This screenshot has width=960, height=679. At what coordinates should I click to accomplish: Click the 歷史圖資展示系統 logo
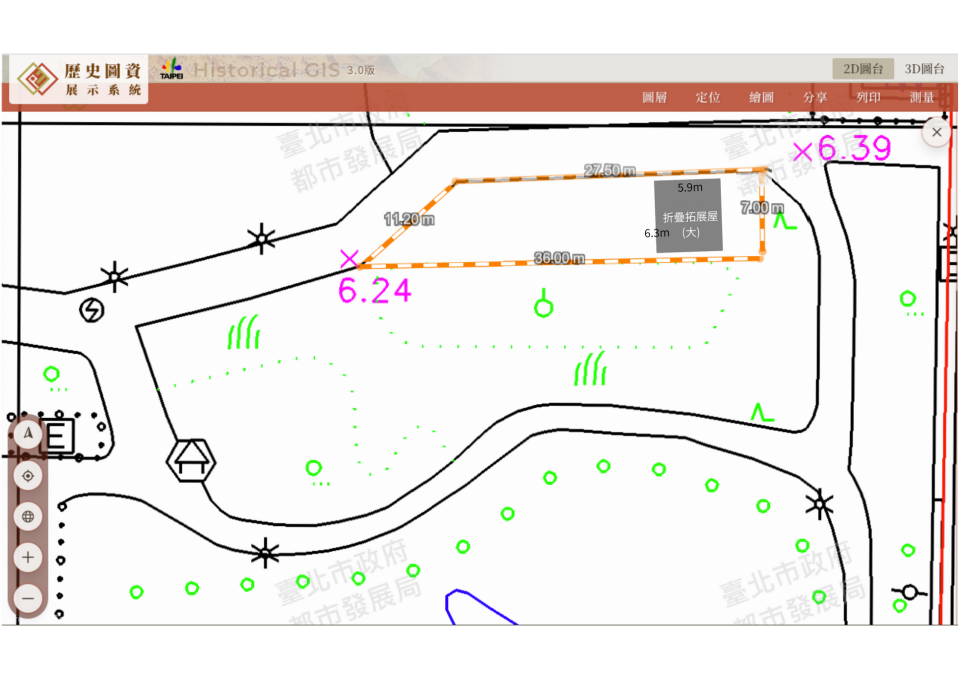click(80, 78)
